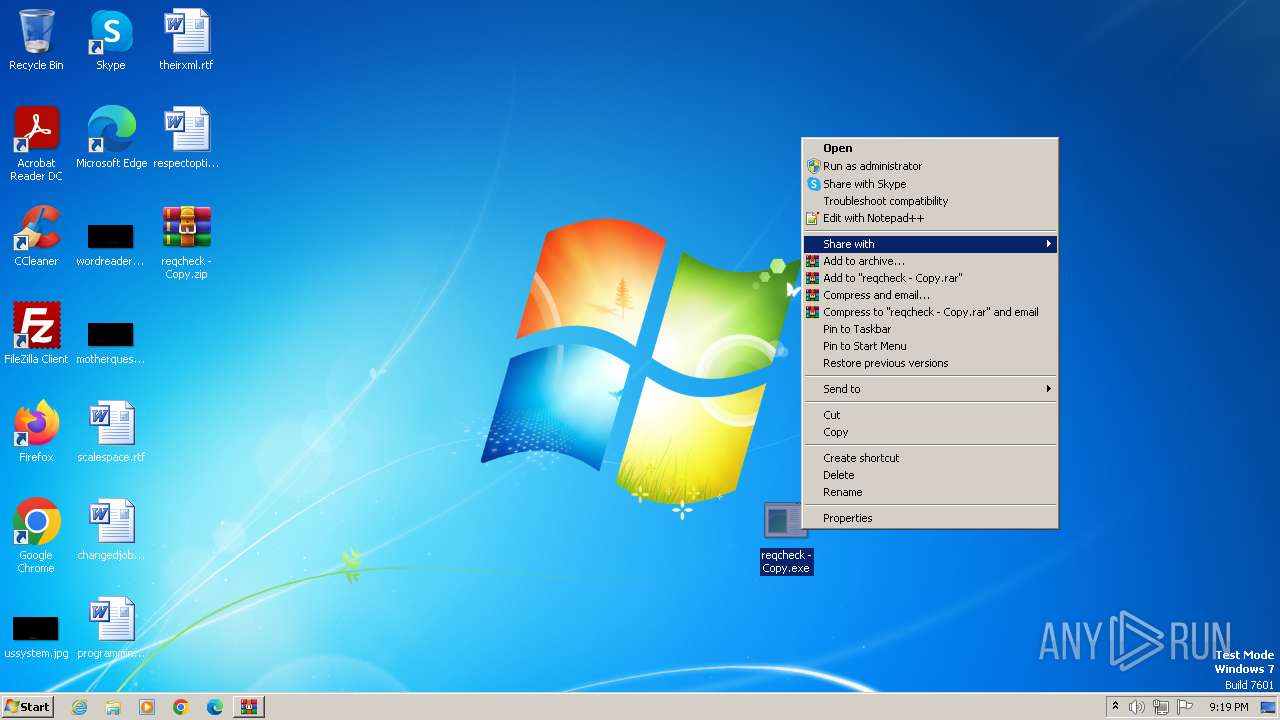Open File Explorer from taskbar
The width and height of the screenshot is (1280, 720).
pyautogui.click(x=113, y=707)
